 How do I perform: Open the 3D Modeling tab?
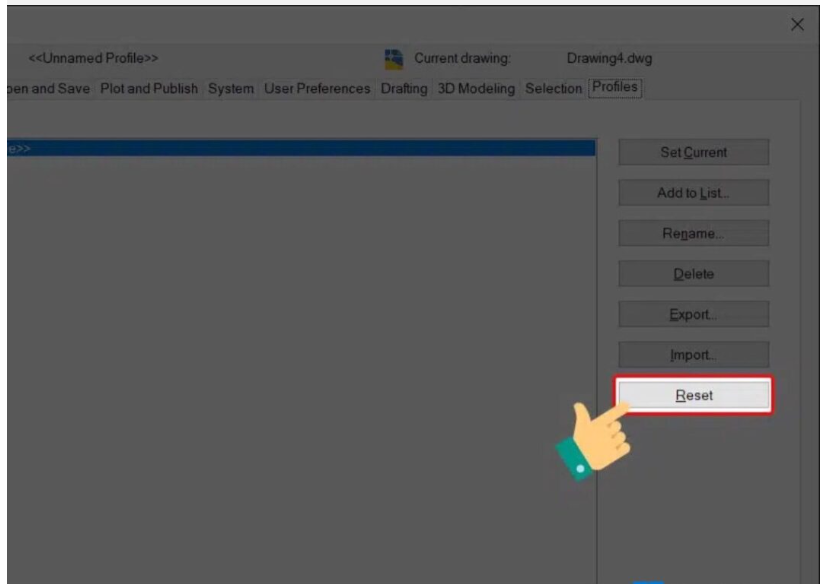click(x=475, y=89)
